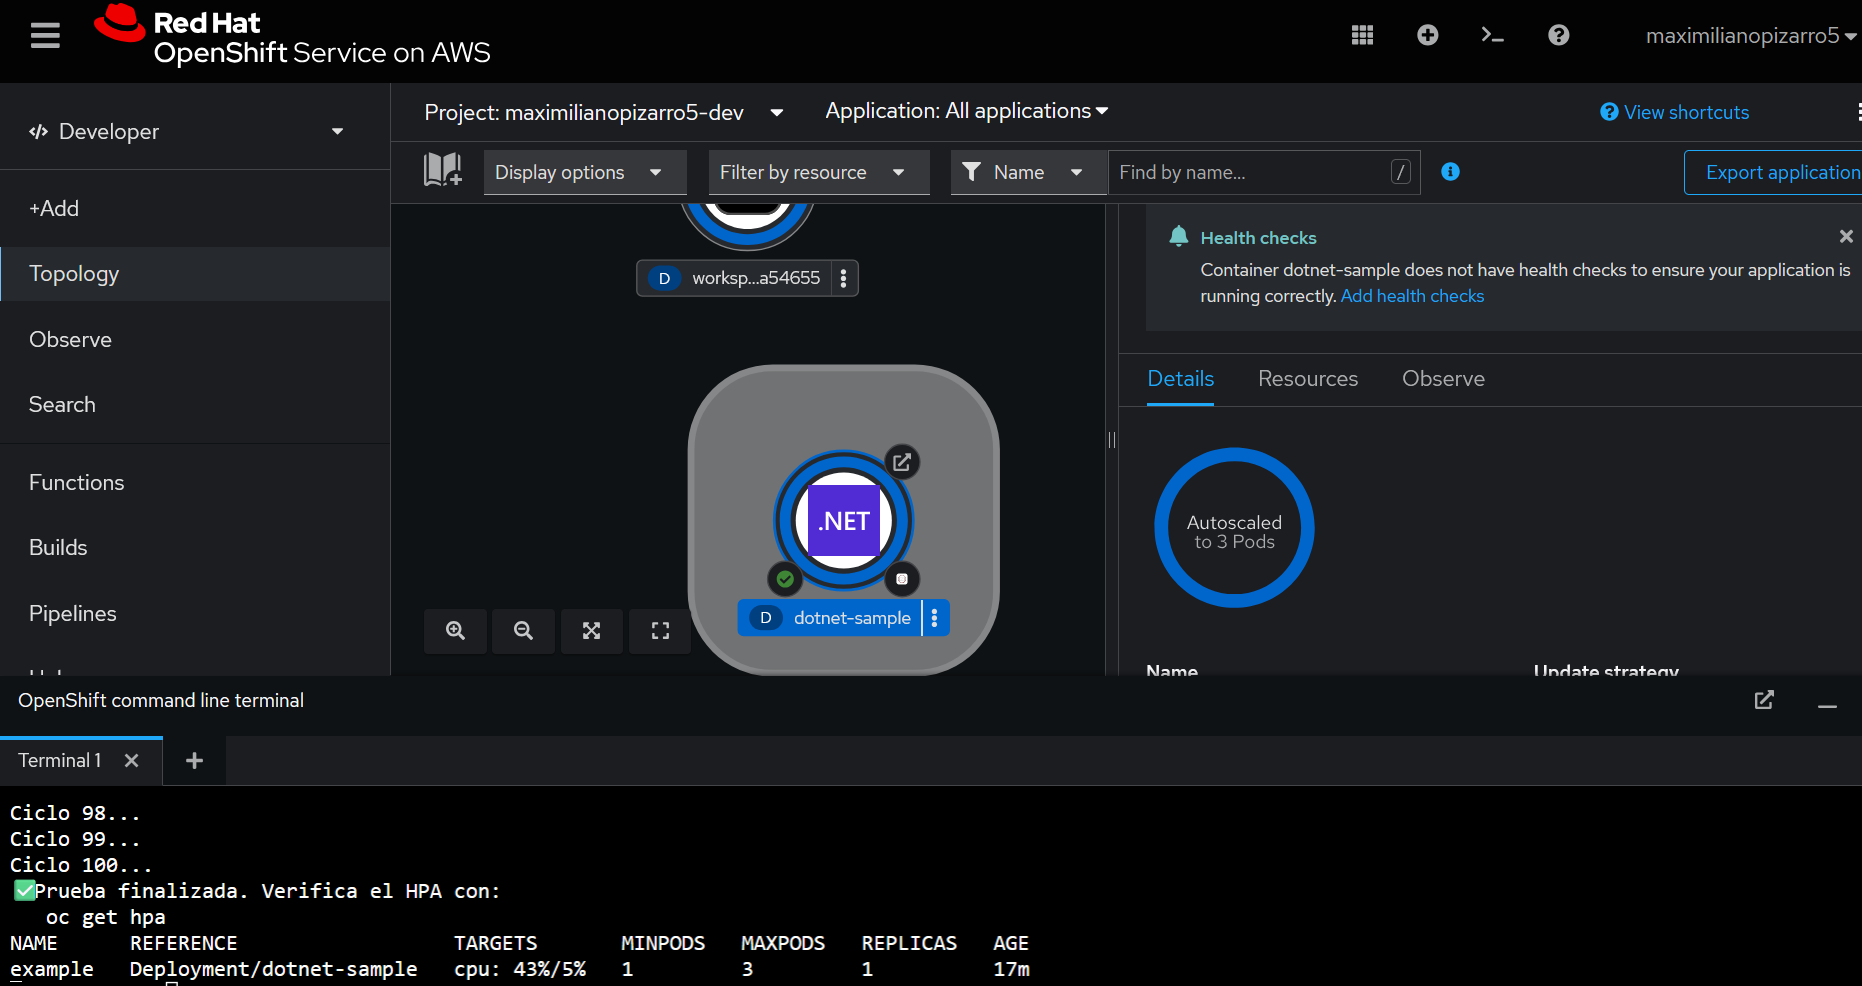Add a new terminal tab
This screenshot has height=986, width=1862.
[194, 761]
